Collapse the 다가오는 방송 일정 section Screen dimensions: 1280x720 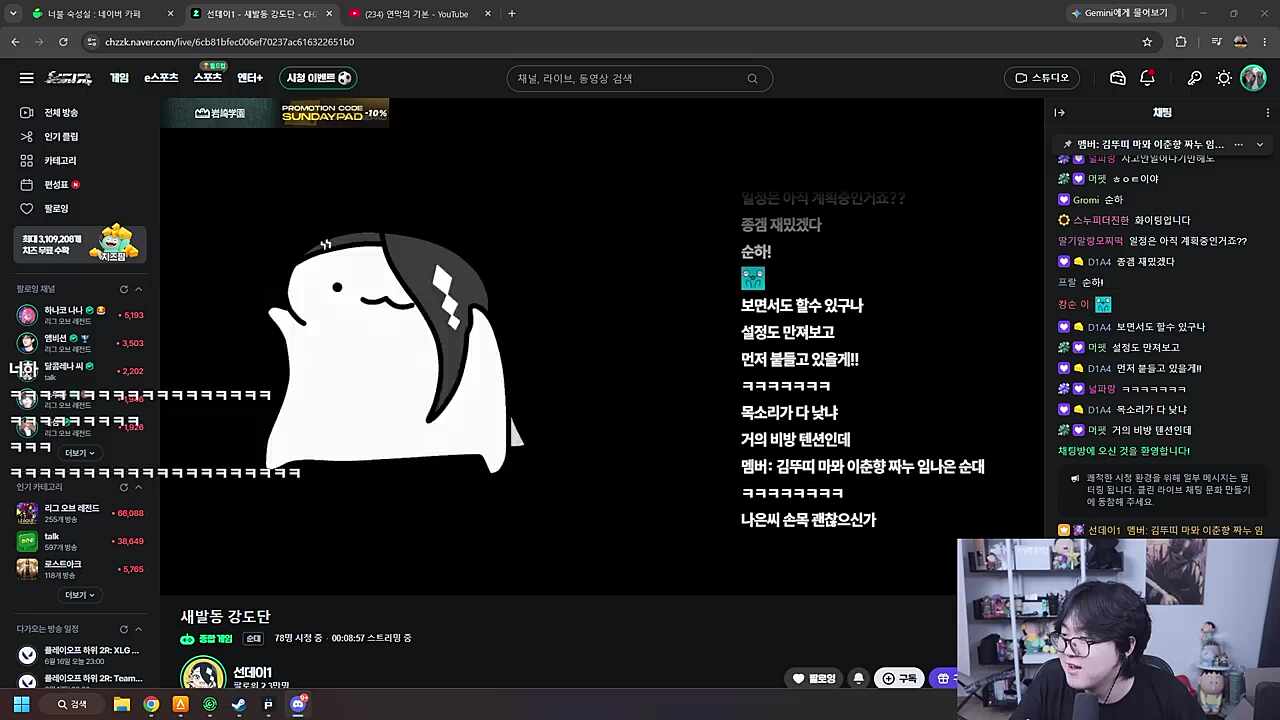coord(138,629)
